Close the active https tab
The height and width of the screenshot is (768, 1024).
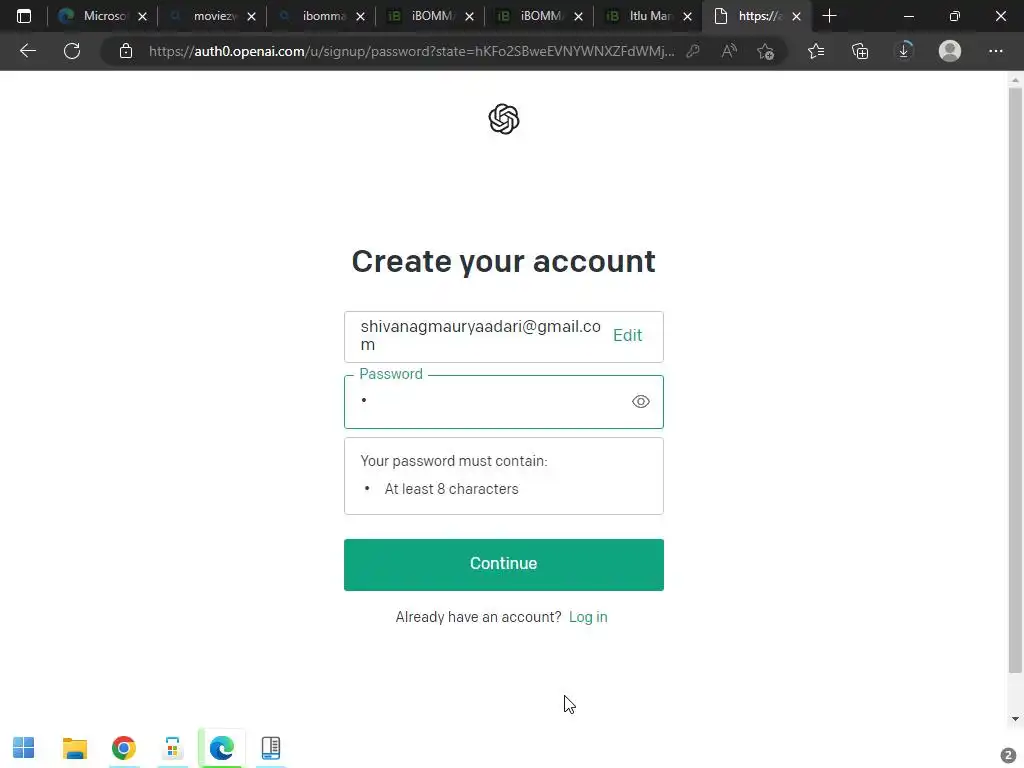tap(796, 17)
